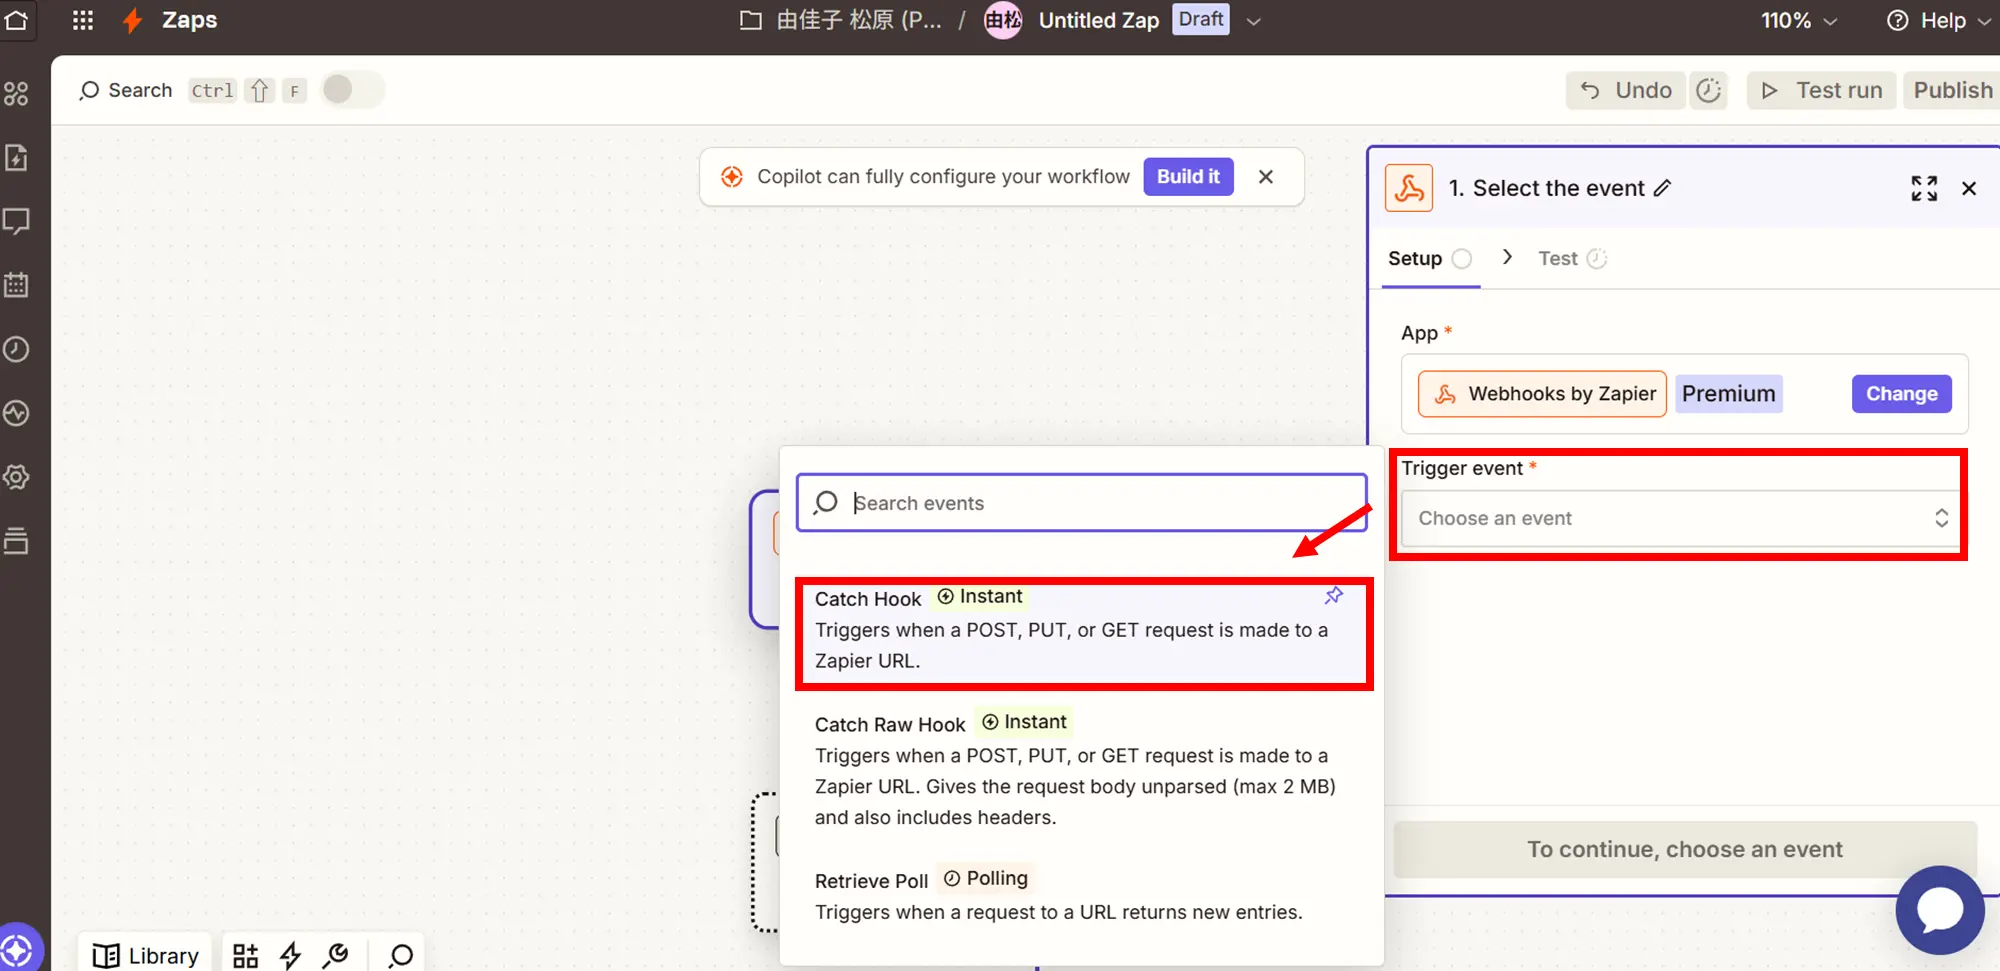Click the pencil icon to rename step
This screenshot has height=971, width=2000.
point(1662,188)
